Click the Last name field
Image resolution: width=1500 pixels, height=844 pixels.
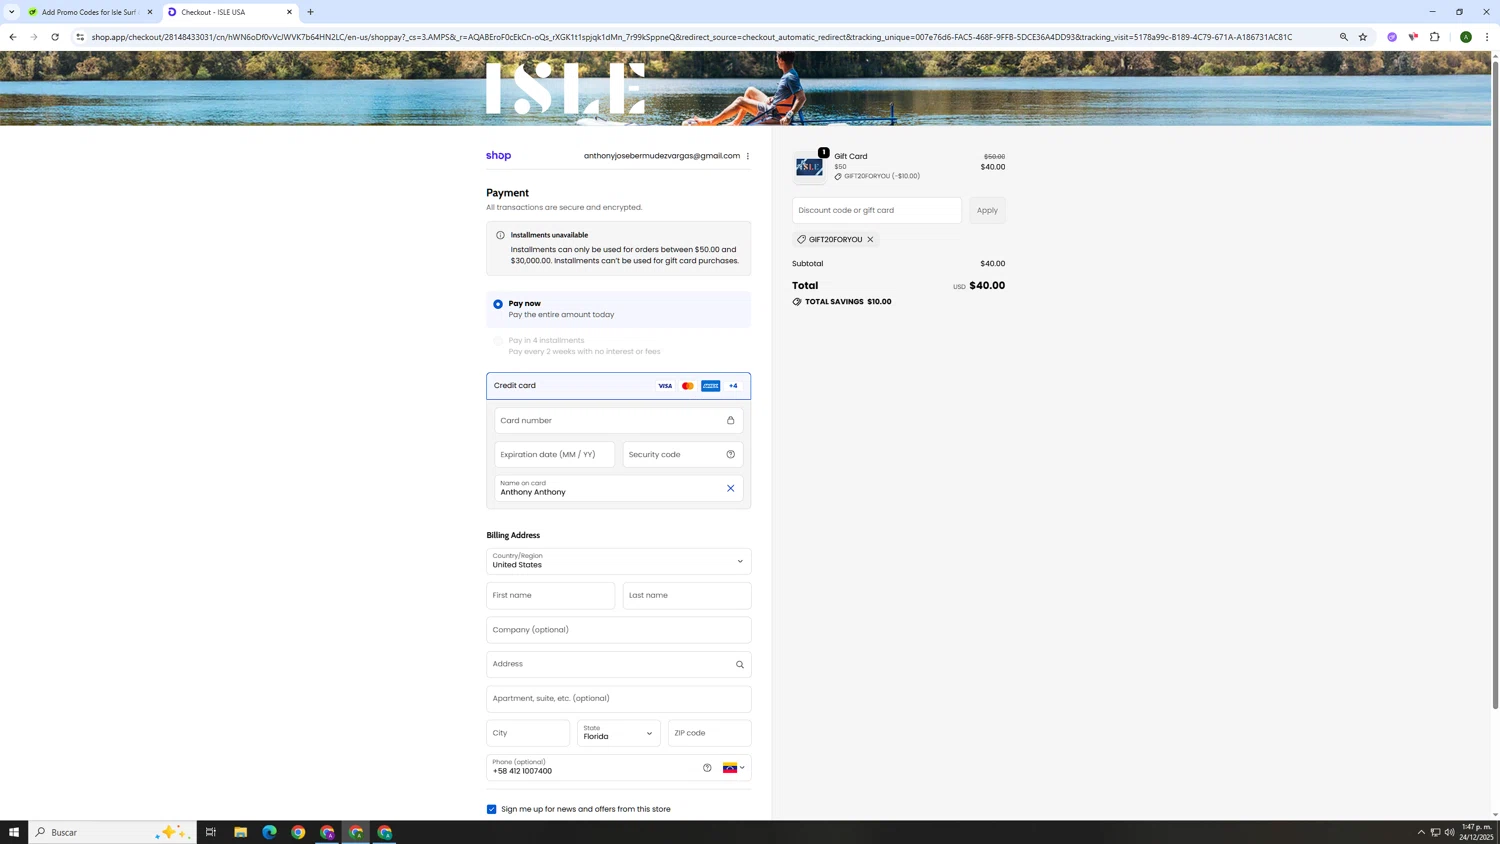[687, 596]
